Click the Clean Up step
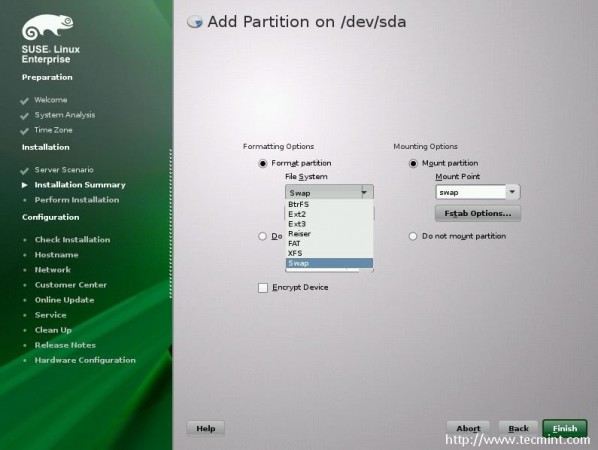Viewport: 598px width, 450px height. [x=53, y=330]
